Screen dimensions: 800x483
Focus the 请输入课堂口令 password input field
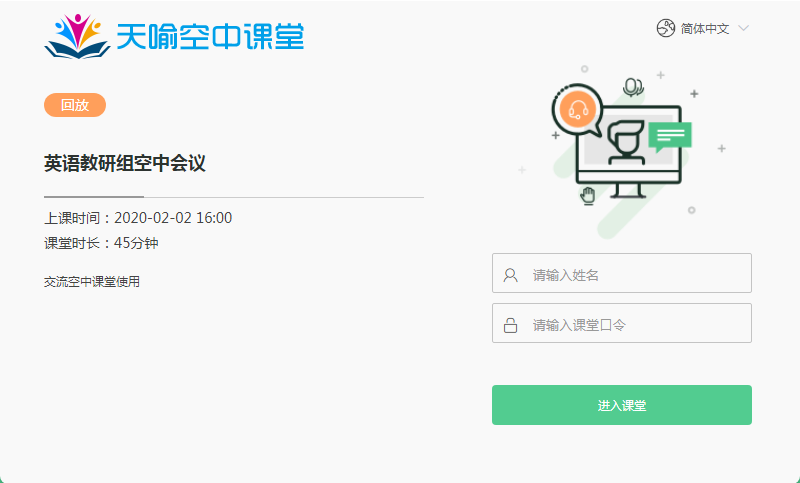(621, 323)
